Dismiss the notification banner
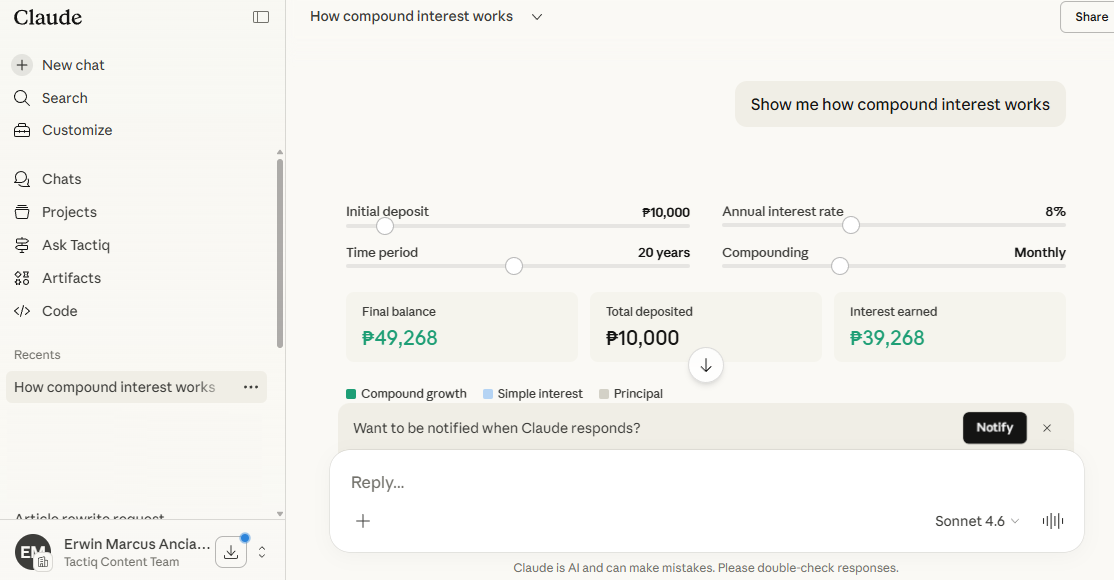This screenshot has height=580, width=1114. [1047, 428]
